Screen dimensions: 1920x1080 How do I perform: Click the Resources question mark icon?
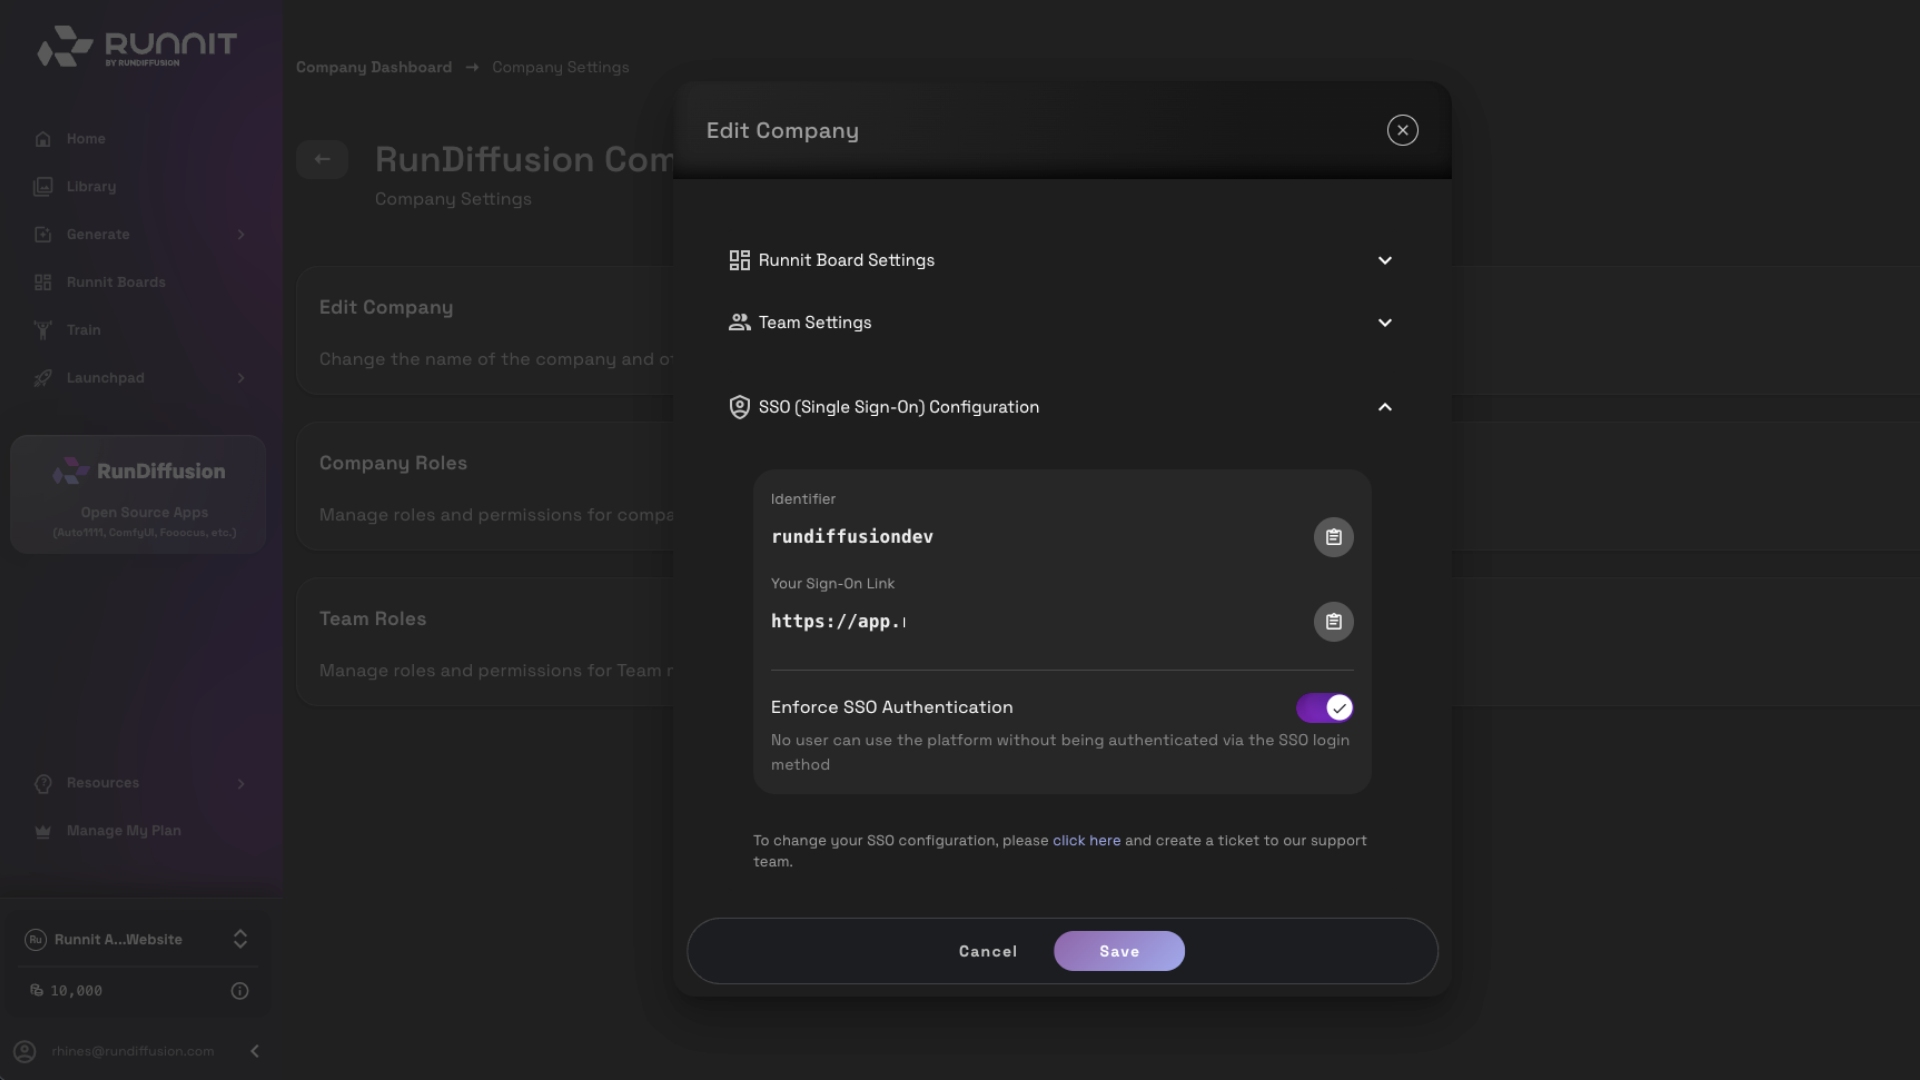coord(43,784)
